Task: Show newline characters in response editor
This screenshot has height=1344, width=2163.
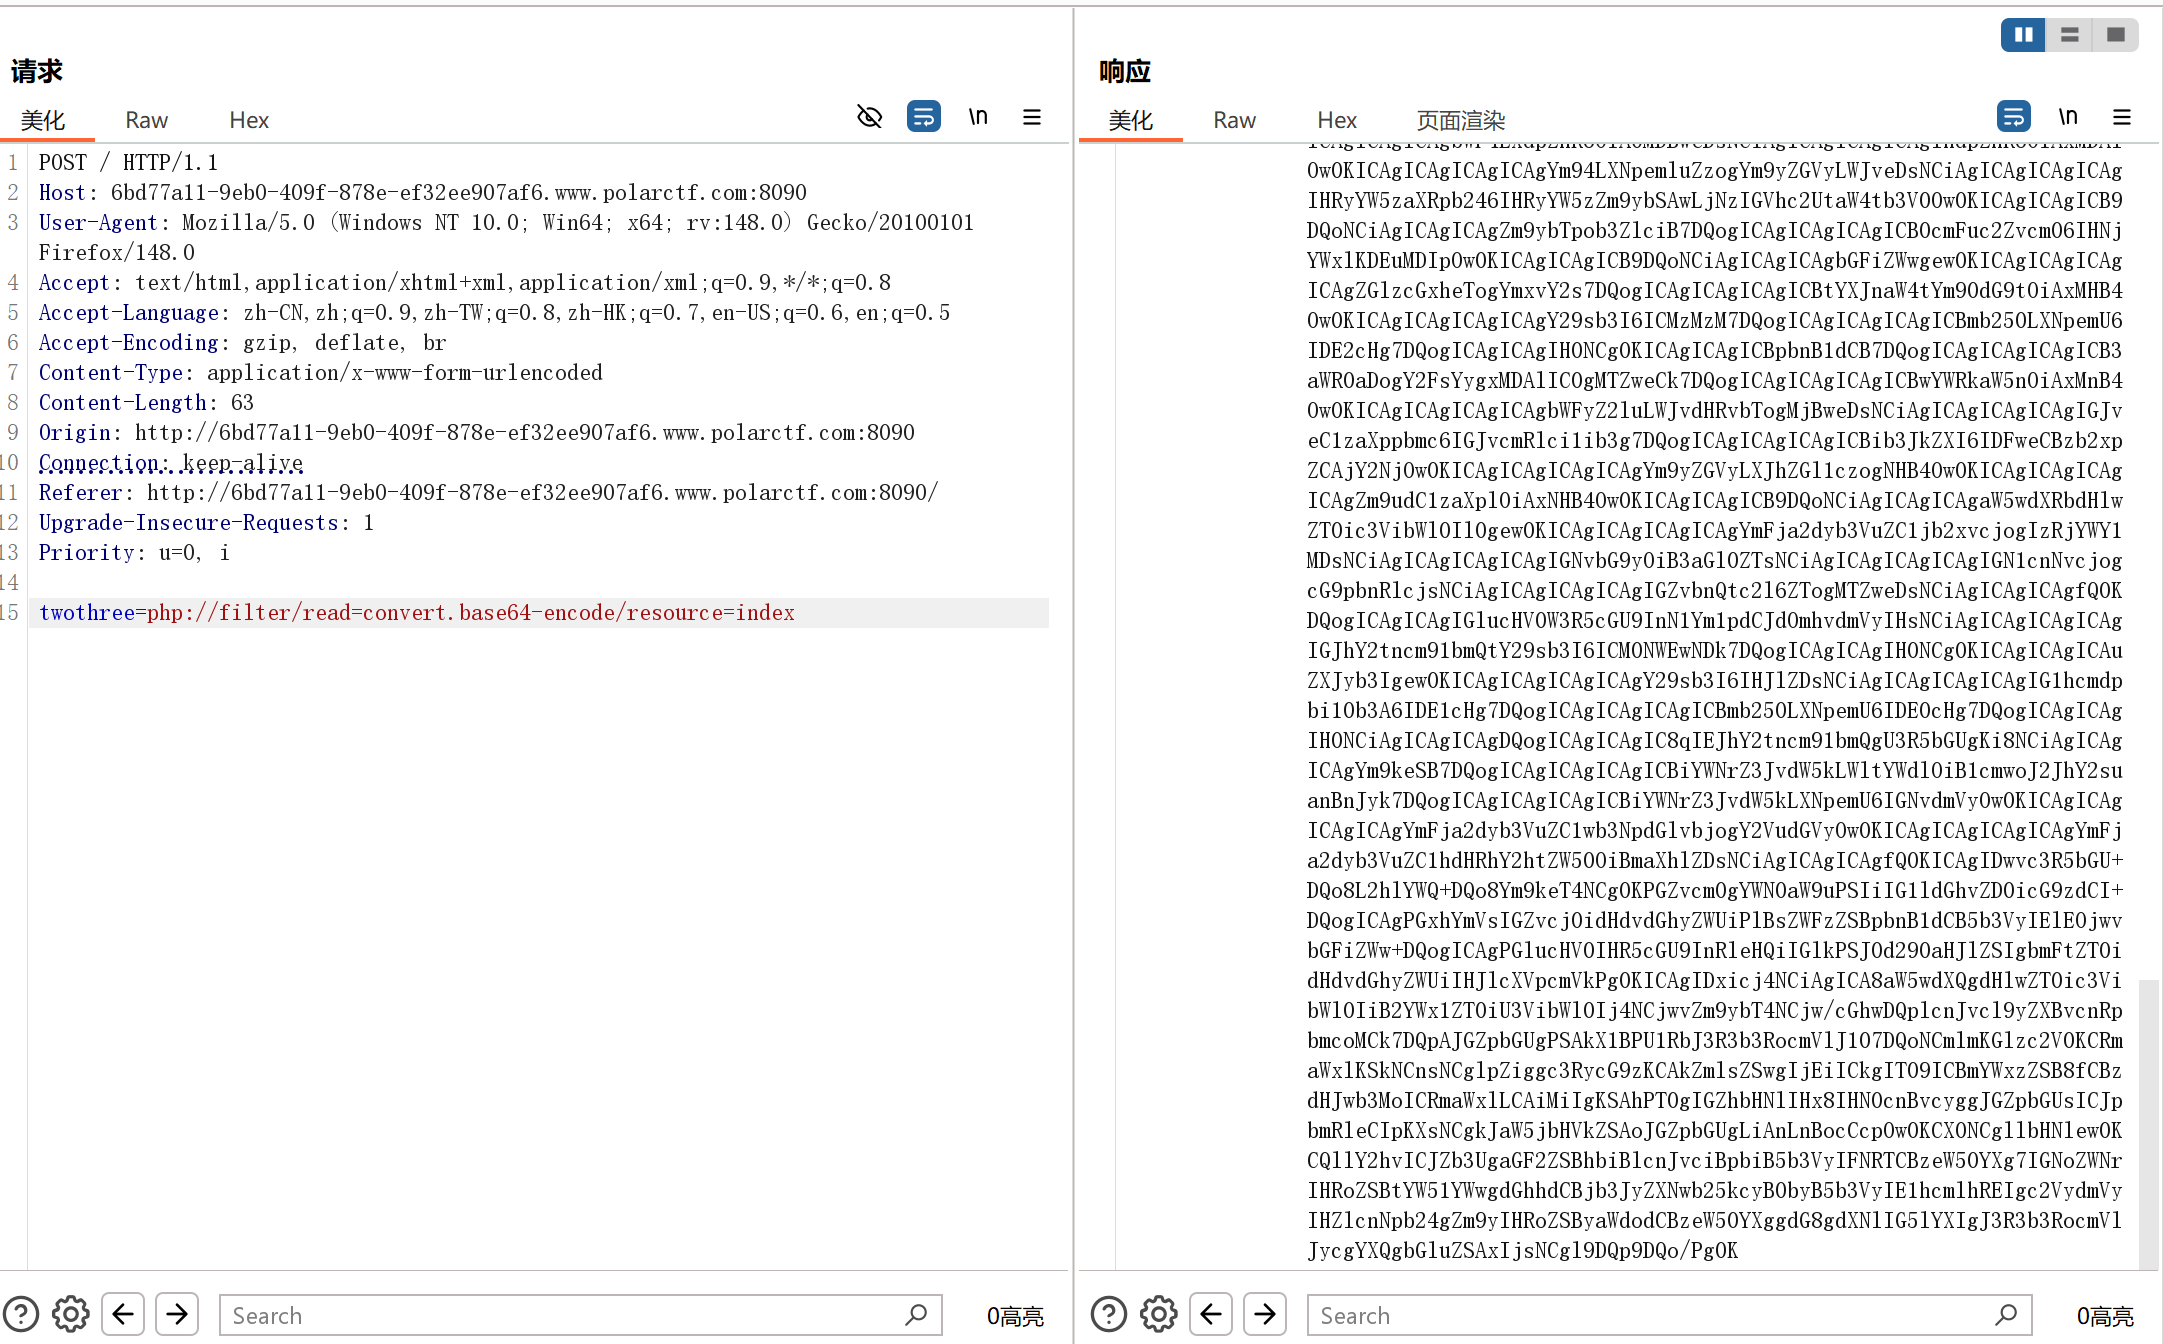Action: [x=2067, y=117]
